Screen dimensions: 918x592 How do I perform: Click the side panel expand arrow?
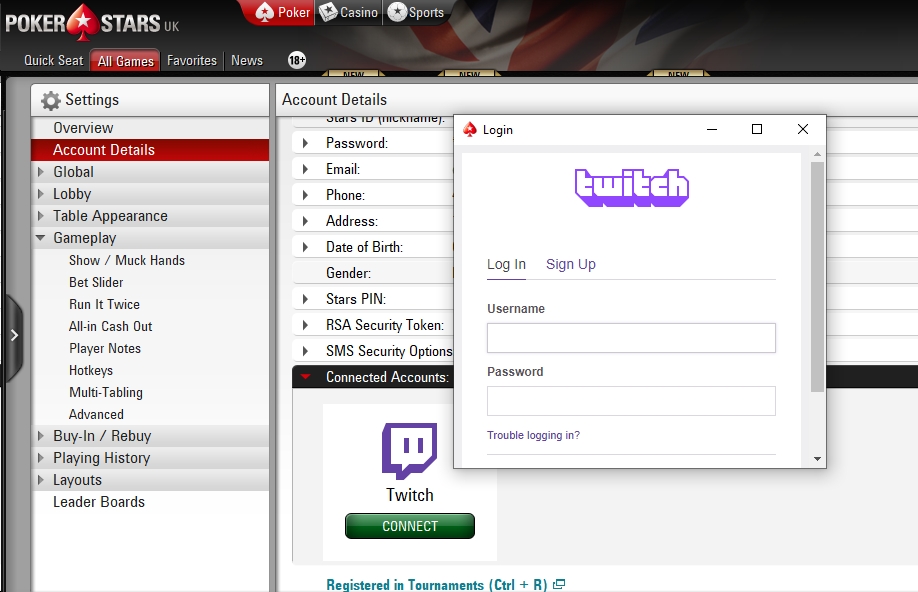coord(13,336)
